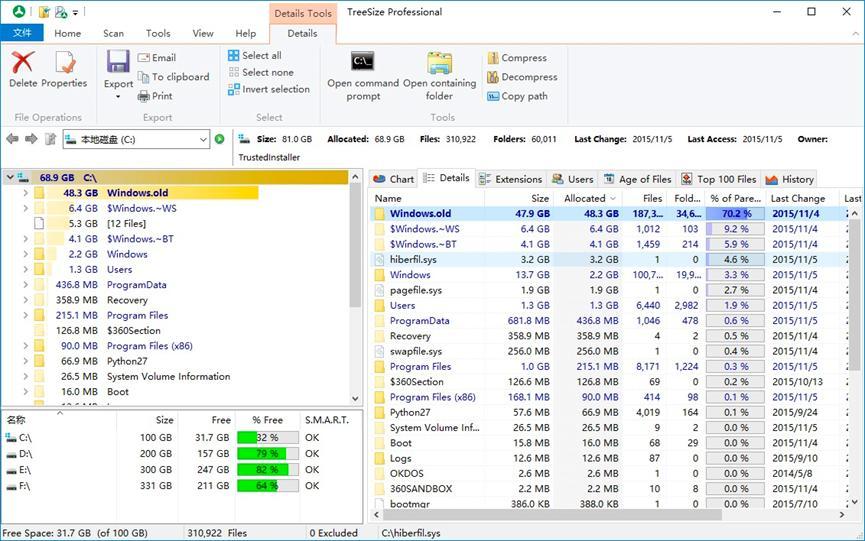Image resolution: width=865 pixels, height=541 pixels.
Task: Click the Open command prompt icon
Action: 362,65
